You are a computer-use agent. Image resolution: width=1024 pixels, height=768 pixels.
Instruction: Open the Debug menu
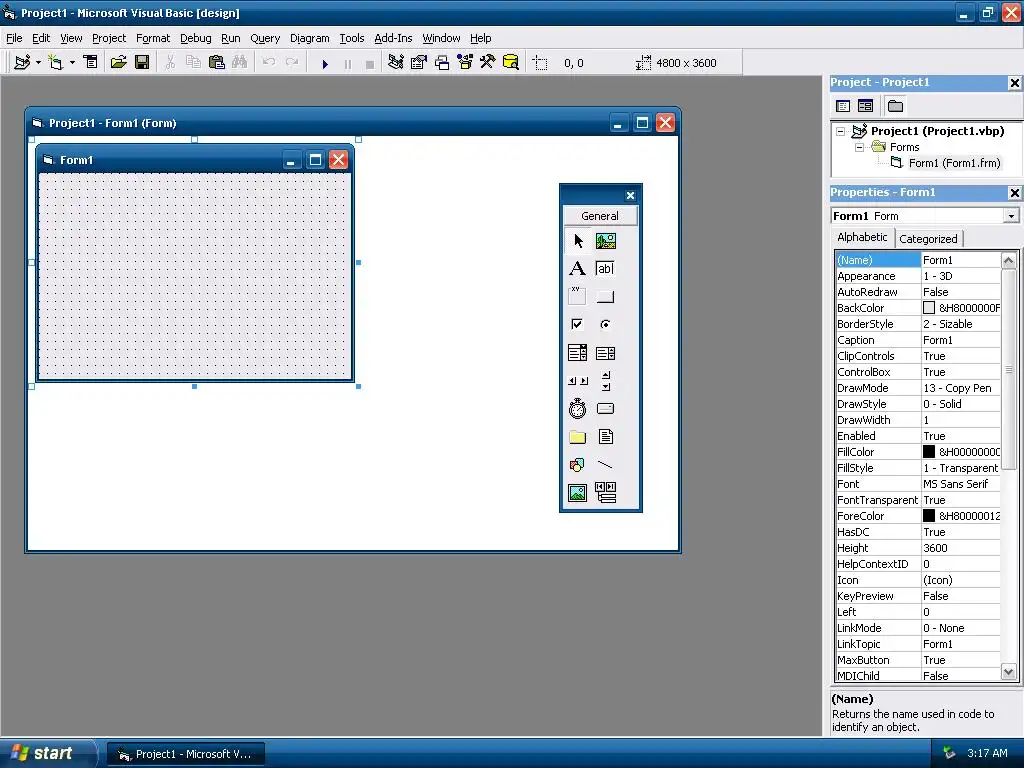[195, 39]
